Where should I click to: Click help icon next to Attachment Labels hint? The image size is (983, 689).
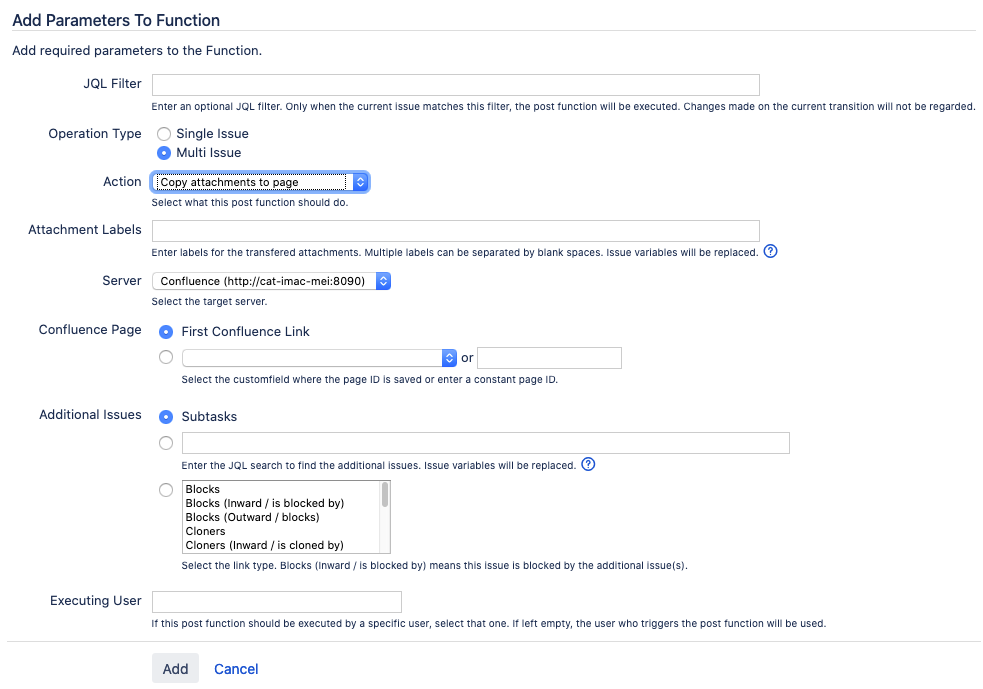pyautogui.click(x=771, y=251)
